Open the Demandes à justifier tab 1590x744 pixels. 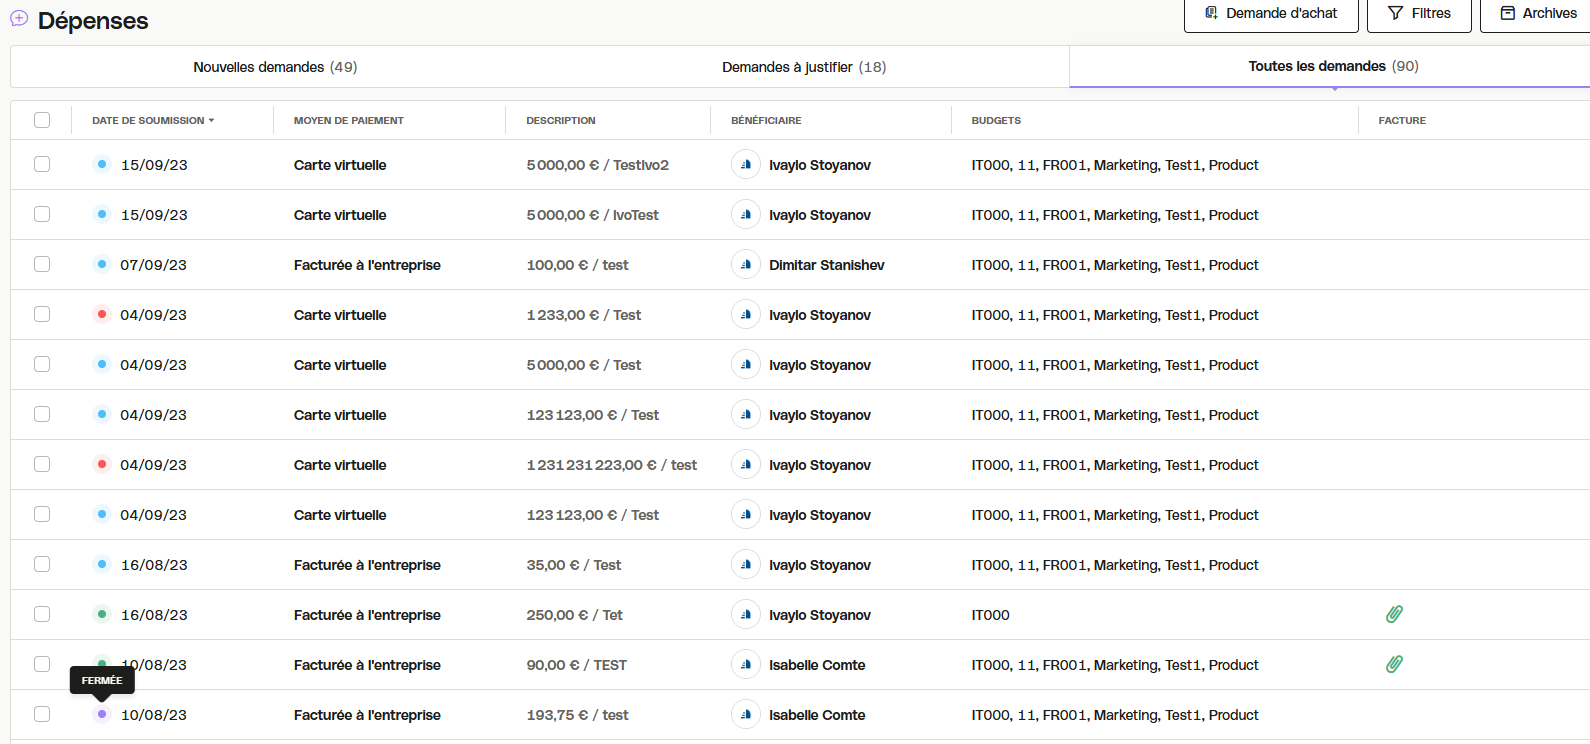804,67
